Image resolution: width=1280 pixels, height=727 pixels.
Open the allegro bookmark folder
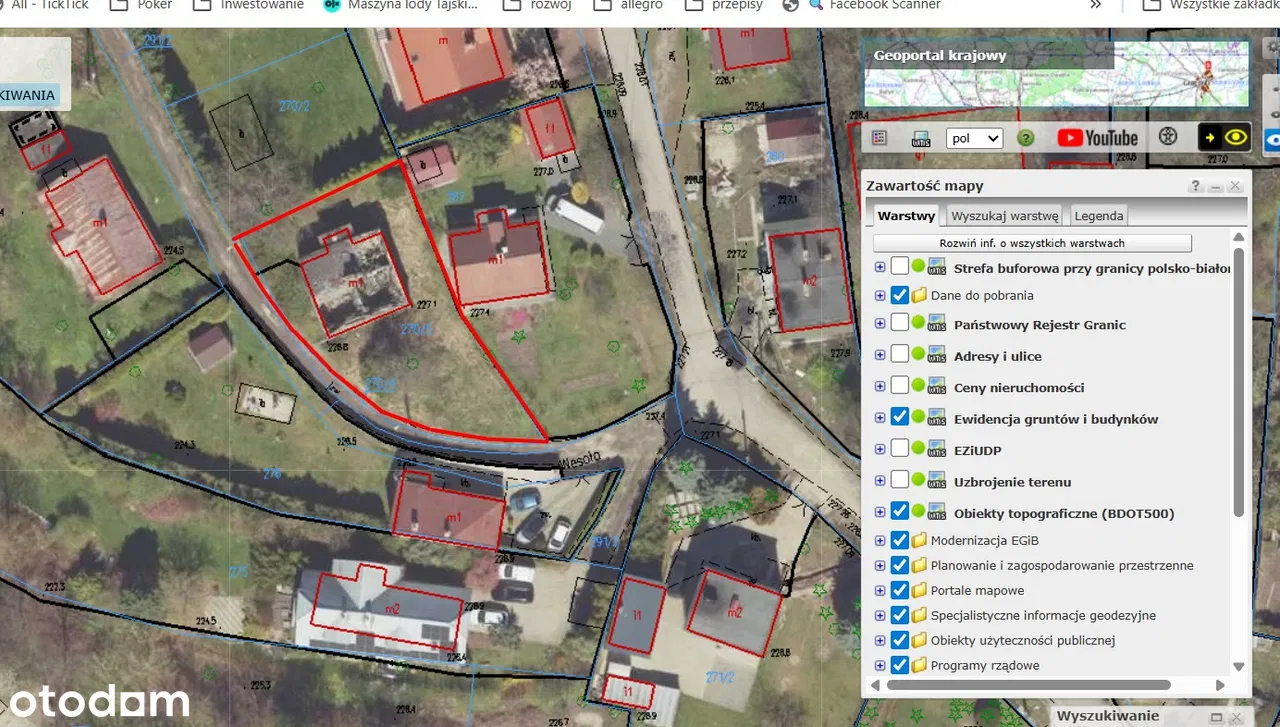click(x=628, y=5)
